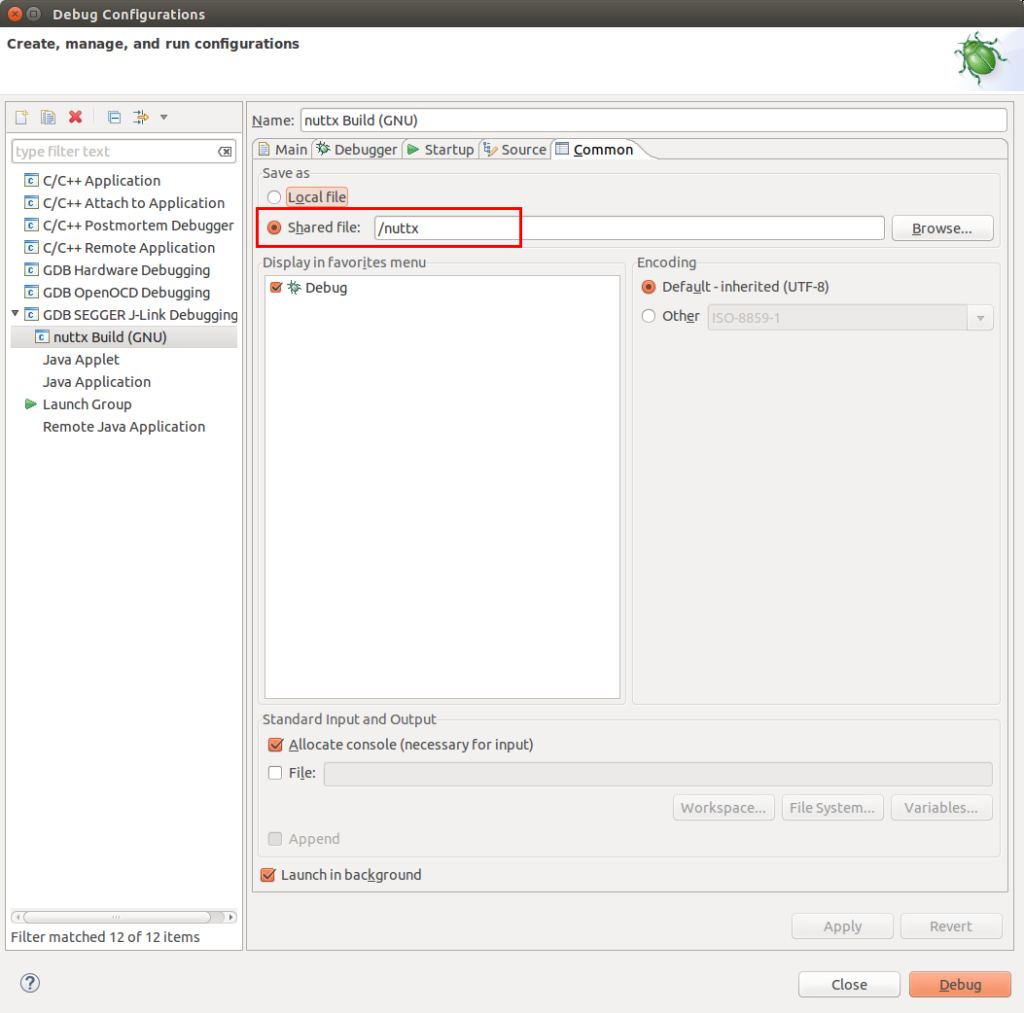Click the orange Debug button
The height and width of the screenshot is (1013, 1024).
click(960, 984)
